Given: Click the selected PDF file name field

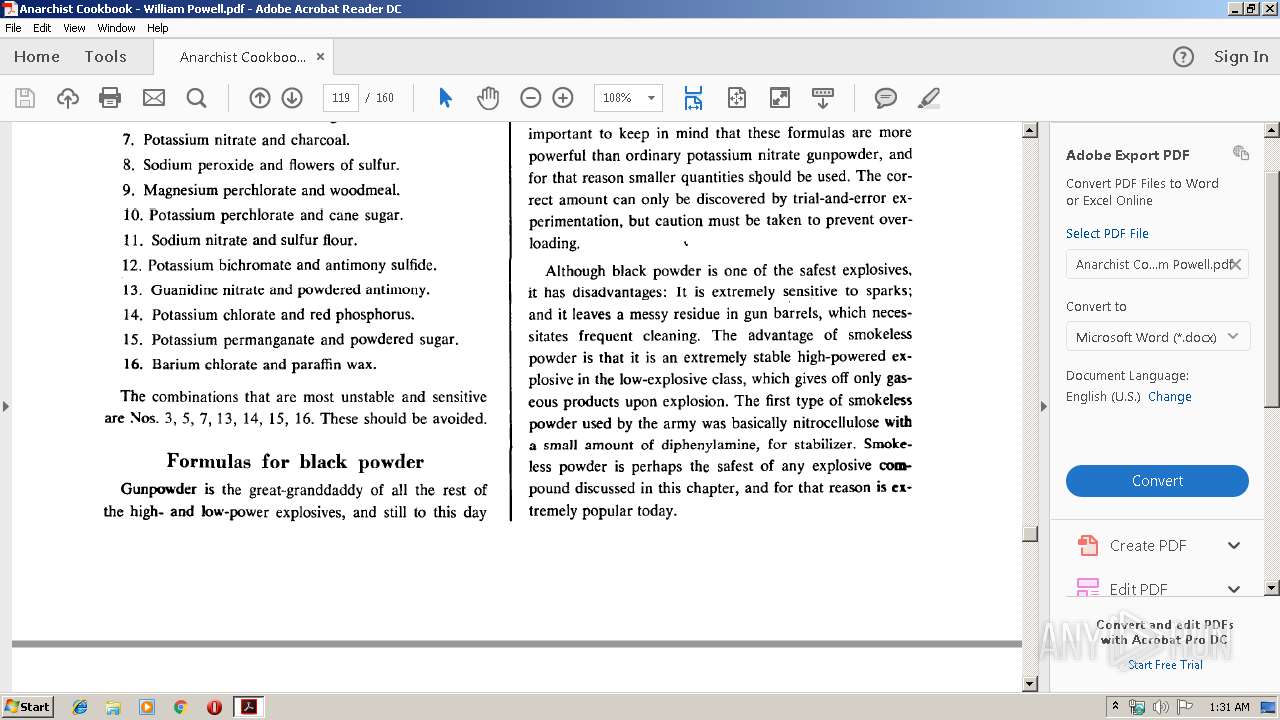Looking at the screenshot, I should pos(1157,264).
